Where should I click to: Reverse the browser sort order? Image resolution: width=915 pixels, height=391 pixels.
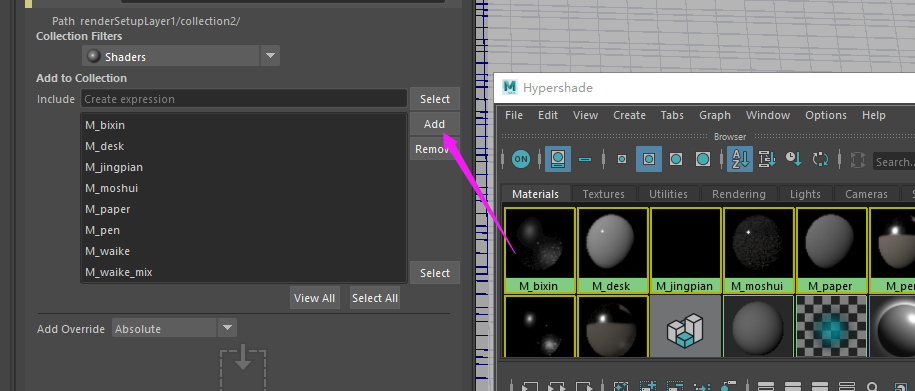click(x=820, y=159)
